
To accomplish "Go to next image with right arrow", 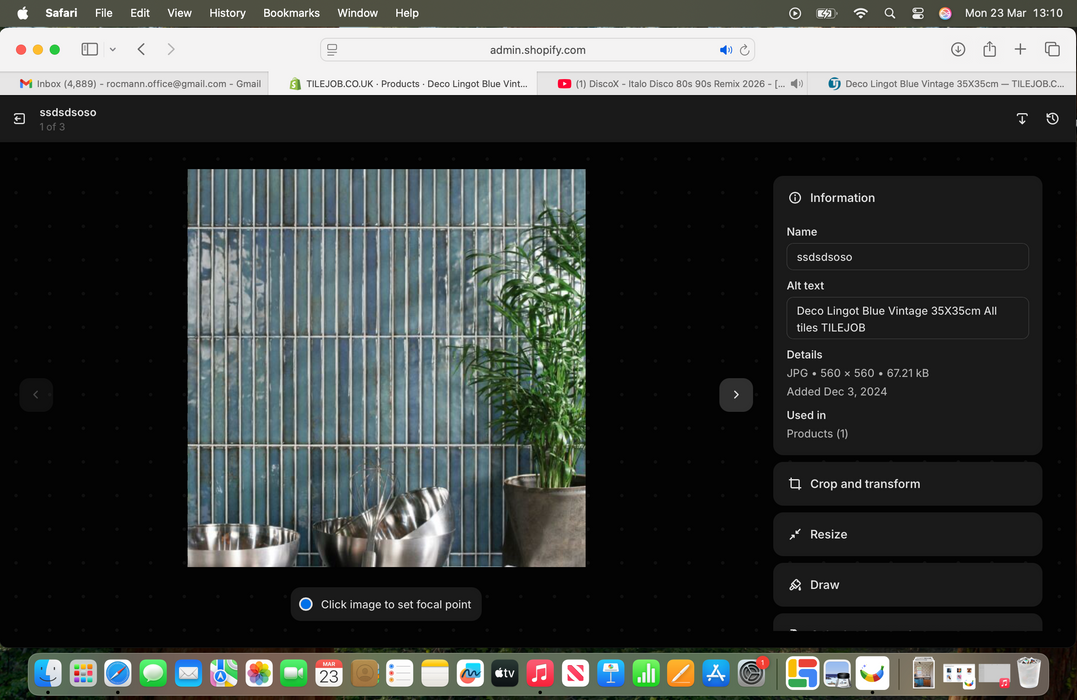I will click(736, 395).
